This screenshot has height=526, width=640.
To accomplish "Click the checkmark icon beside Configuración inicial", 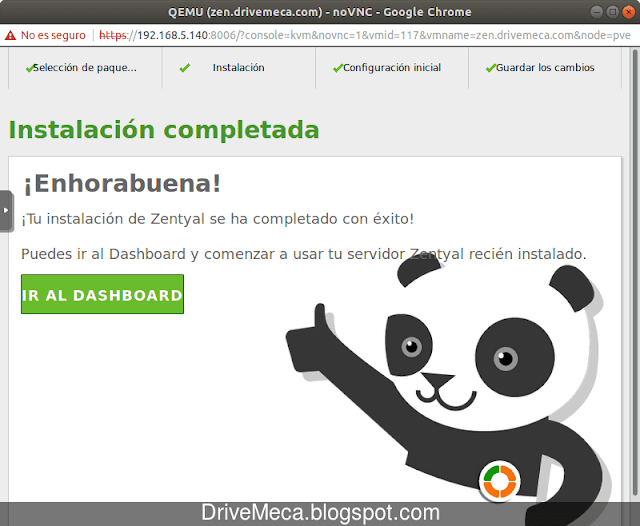I will point(338,68).
